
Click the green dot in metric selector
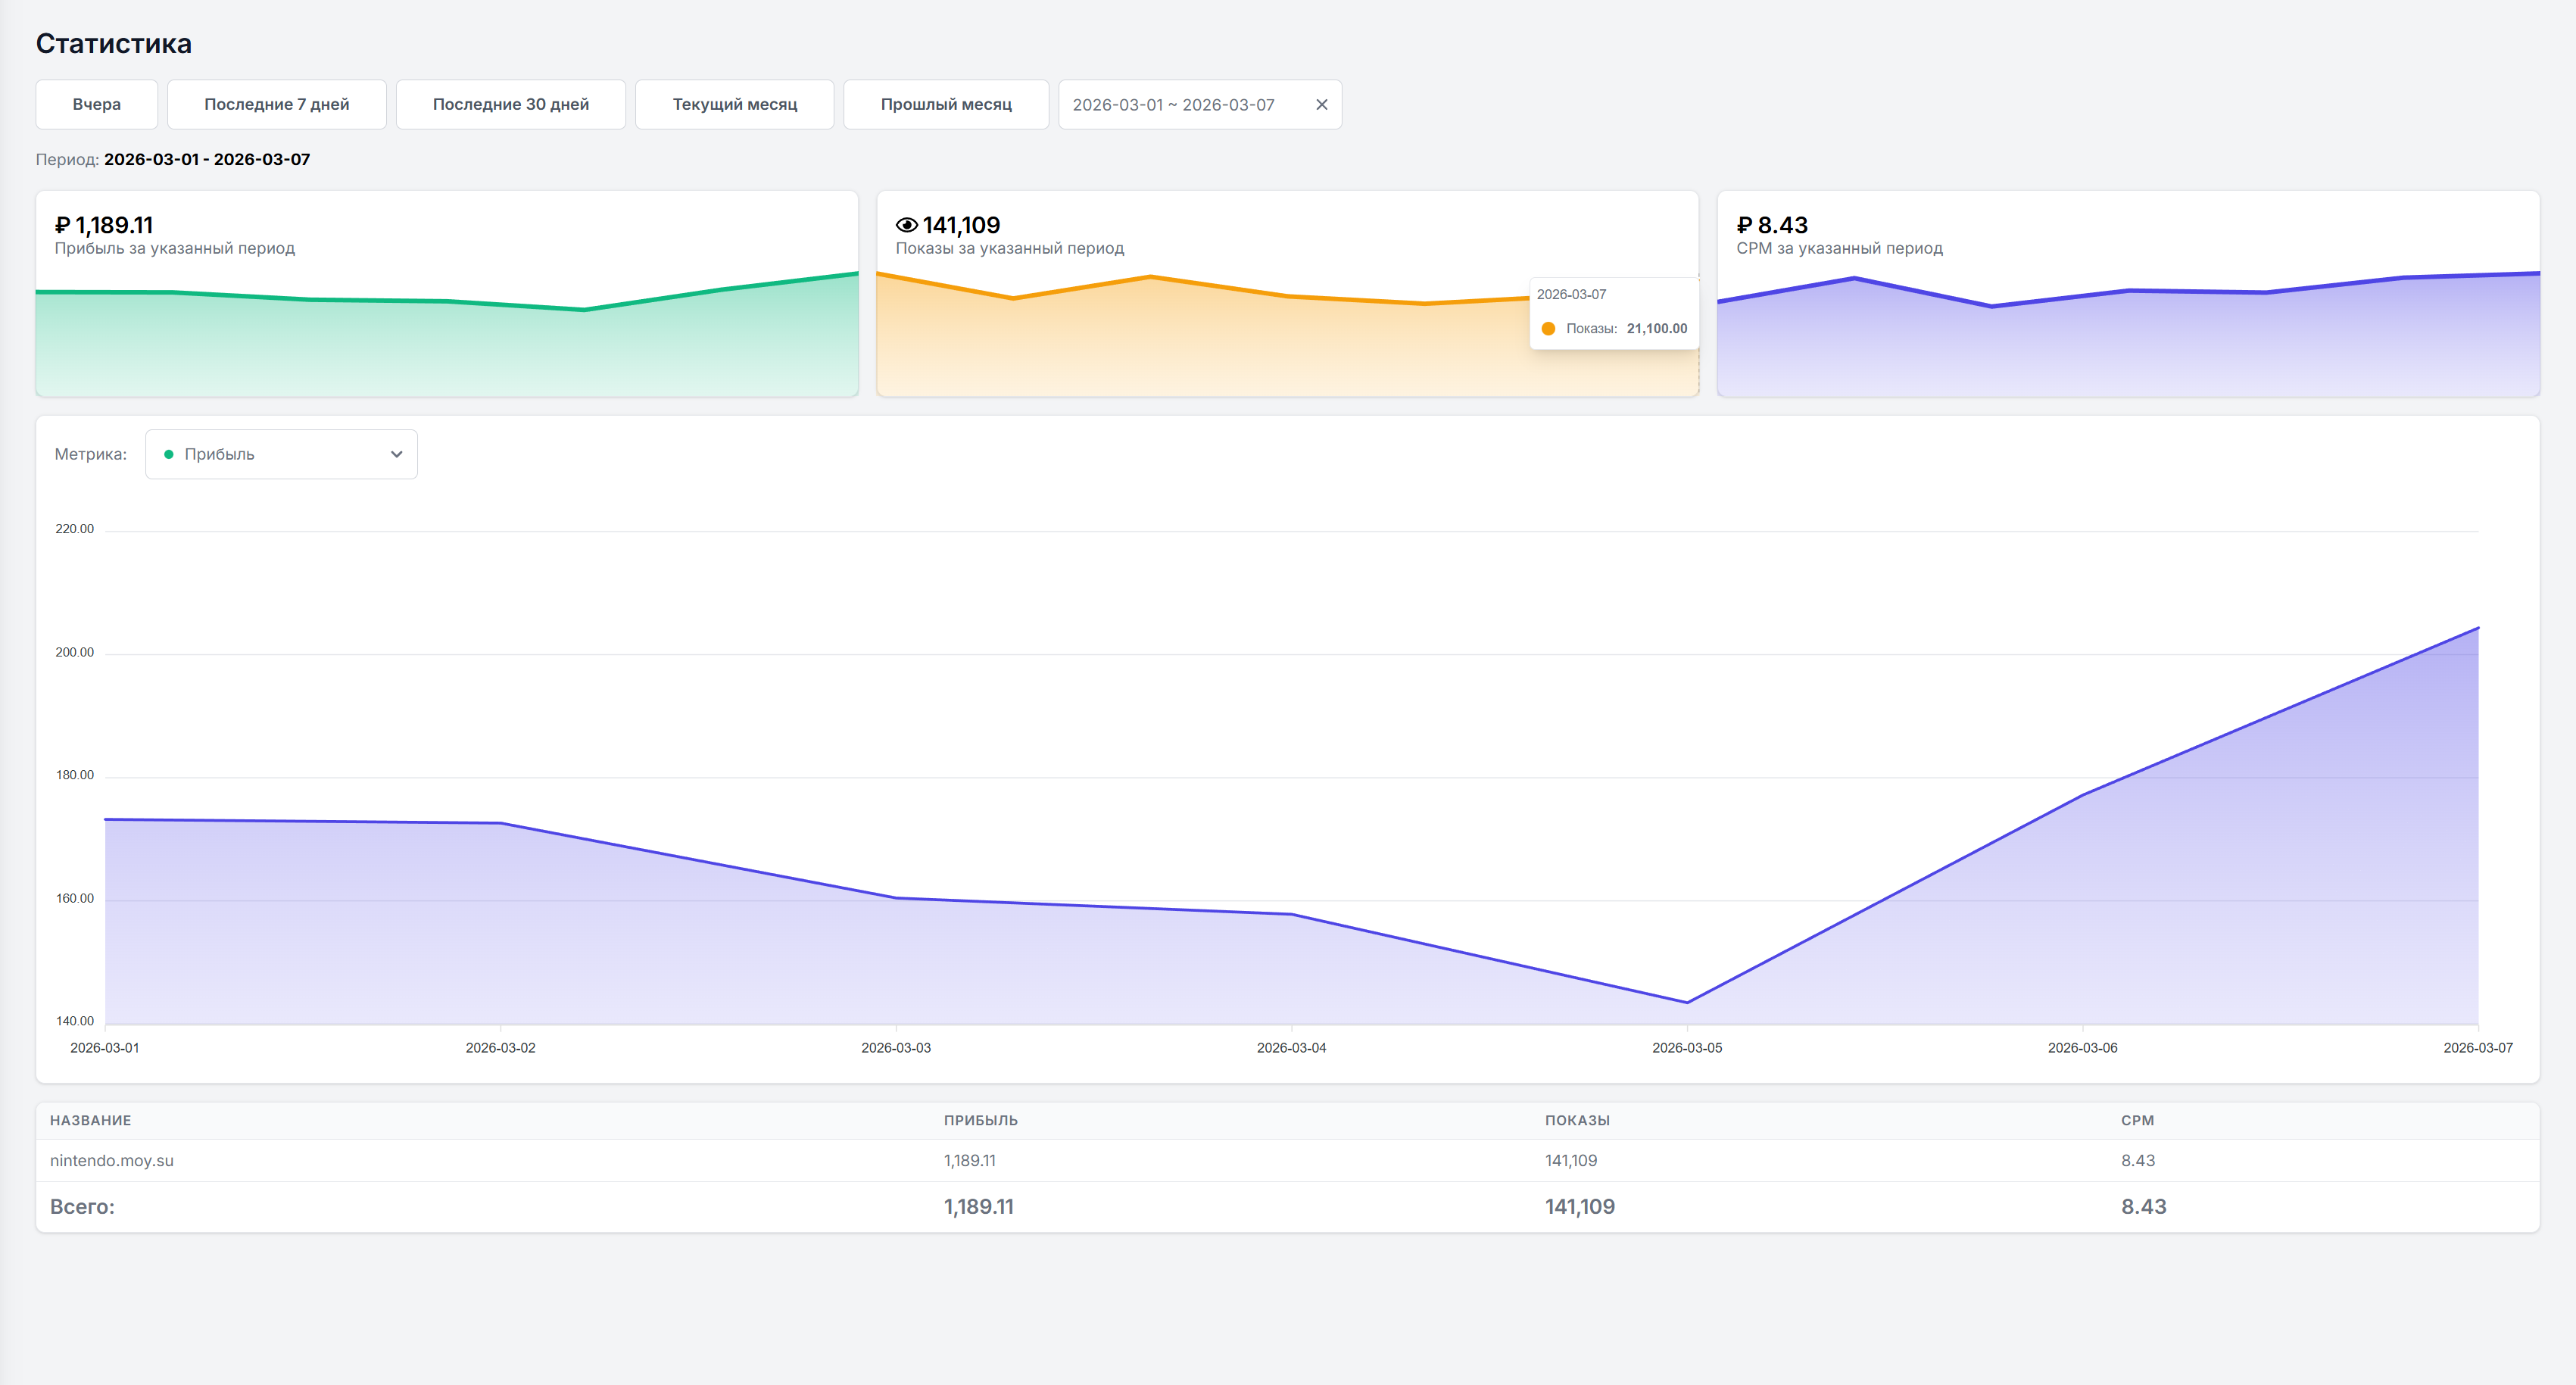point(169,454)
